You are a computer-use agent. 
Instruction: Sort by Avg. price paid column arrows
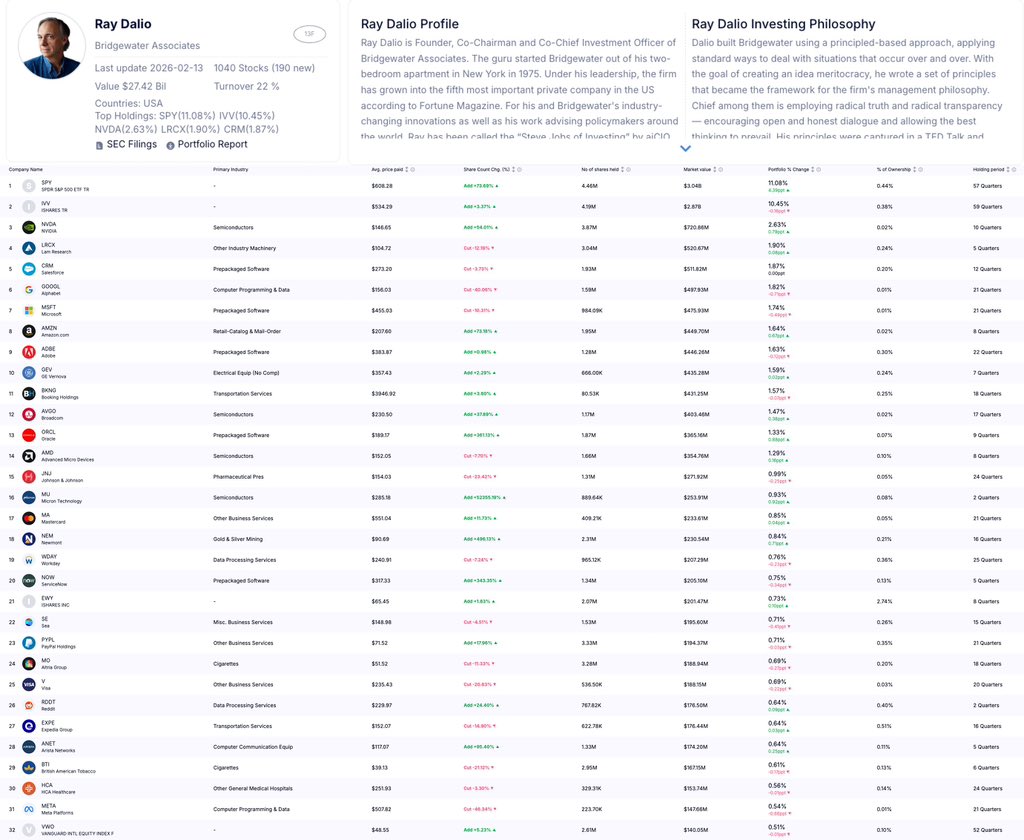[x=407, y=169]
